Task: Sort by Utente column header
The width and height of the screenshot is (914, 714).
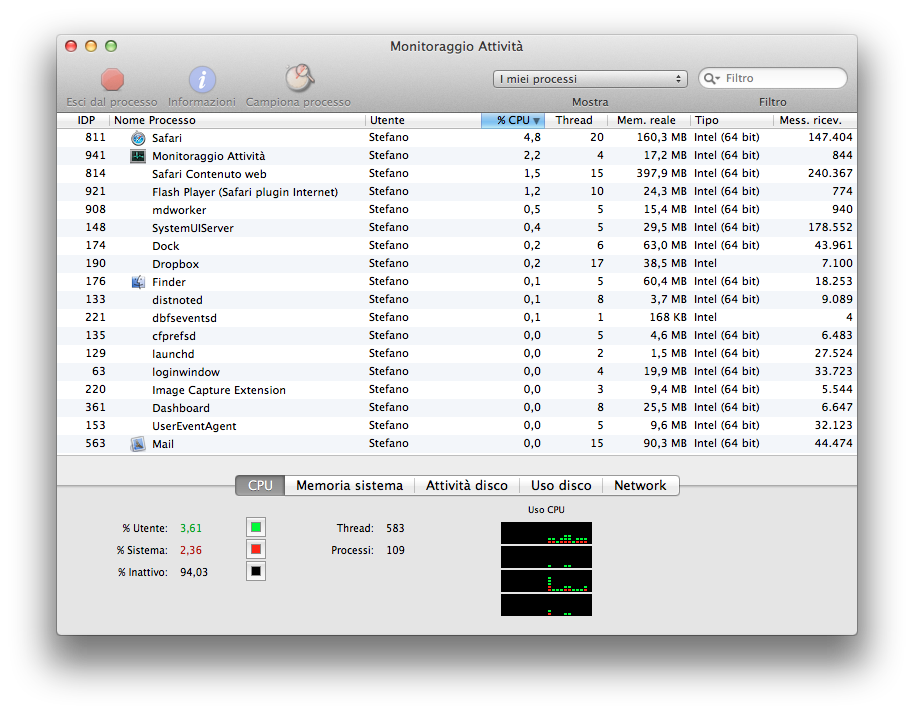Action: tap(423, 120)
